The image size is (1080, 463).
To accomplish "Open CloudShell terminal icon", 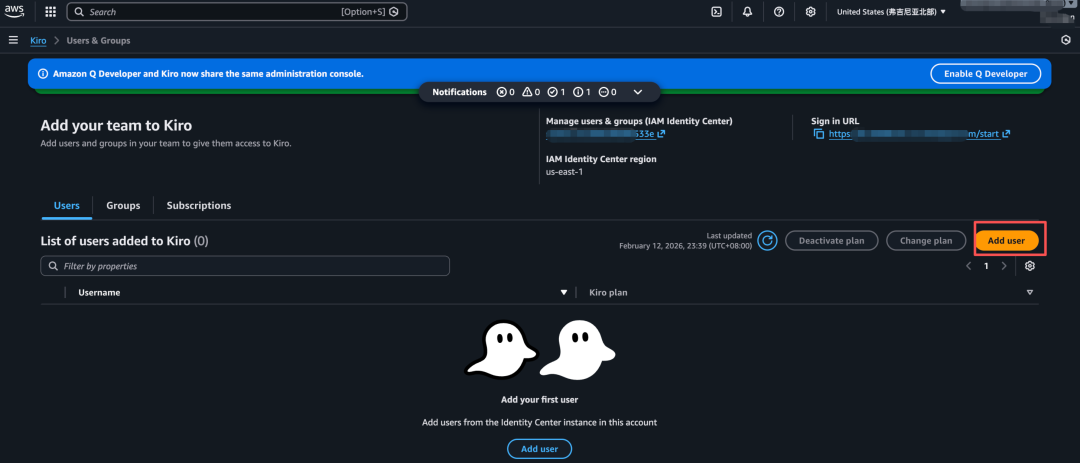I will pyautogui.click(x=716, y=12).
